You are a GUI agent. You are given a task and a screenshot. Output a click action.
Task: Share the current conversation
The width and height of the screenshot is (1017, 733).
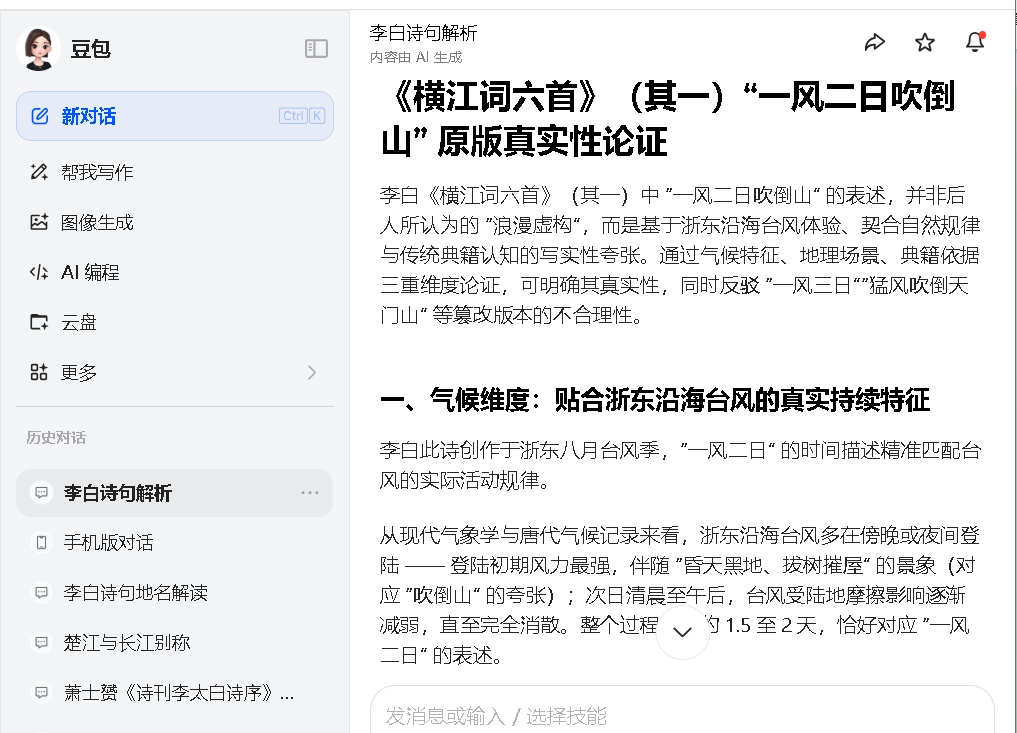pos(876,42)
